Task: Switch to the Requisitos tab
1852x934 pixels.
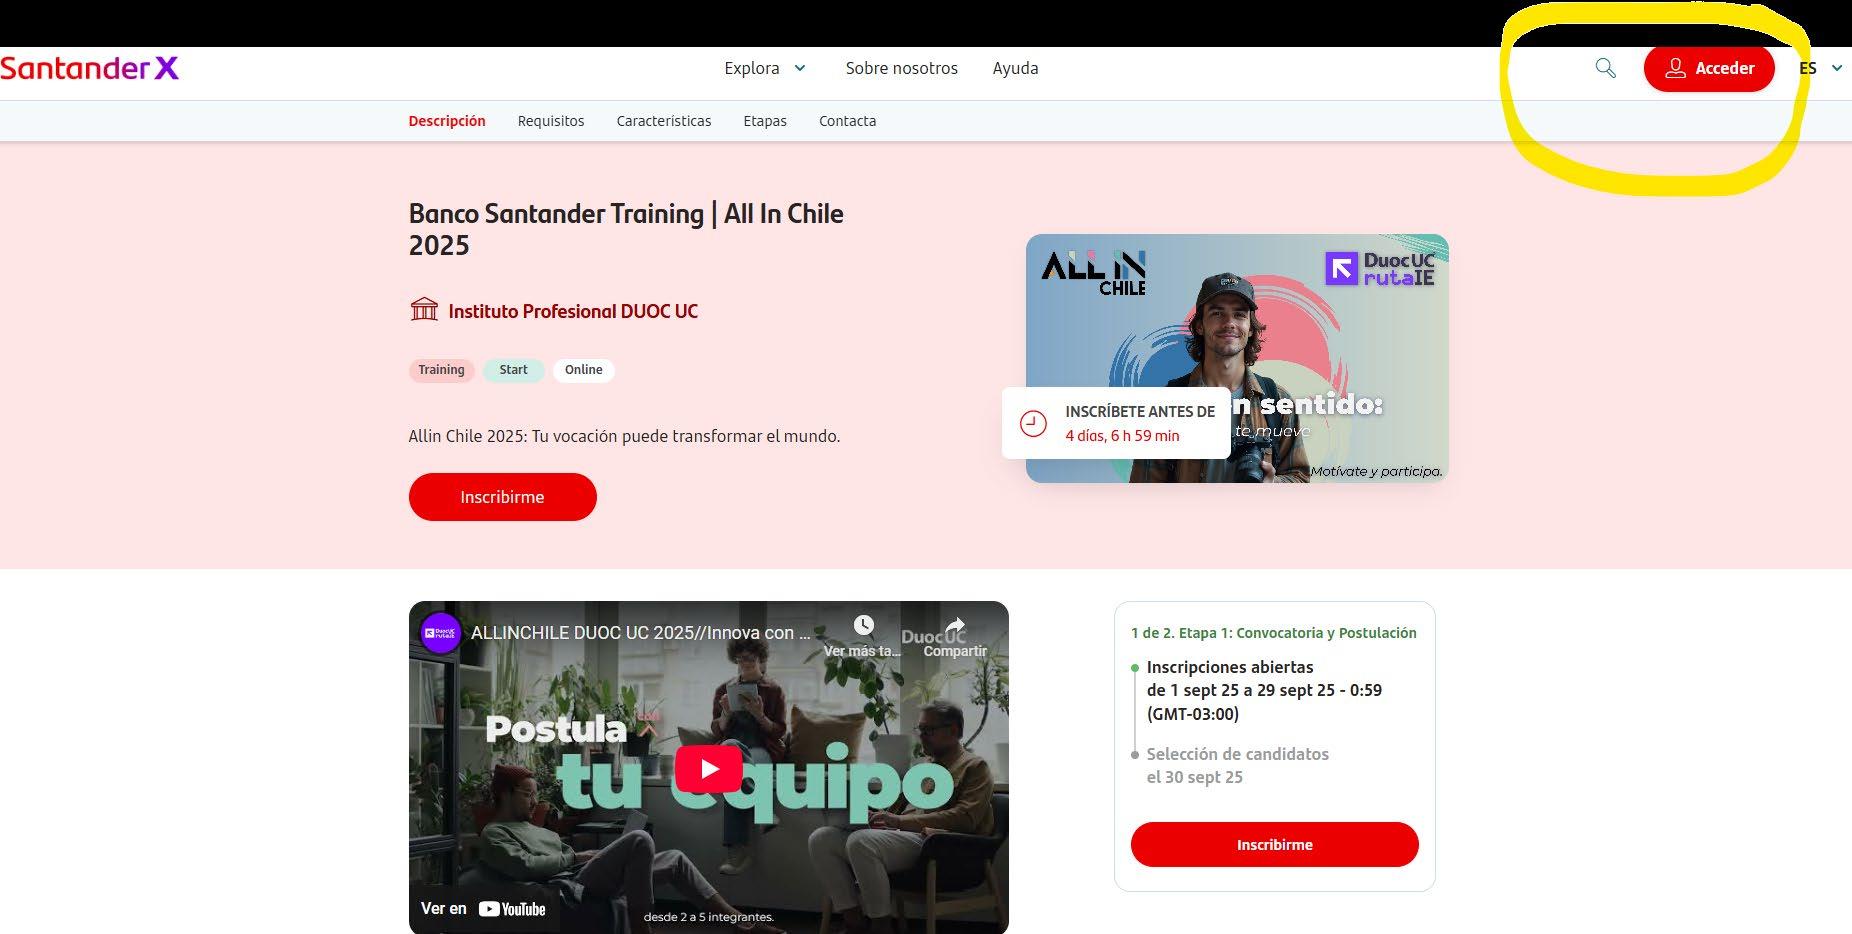Action: point(551,121)
